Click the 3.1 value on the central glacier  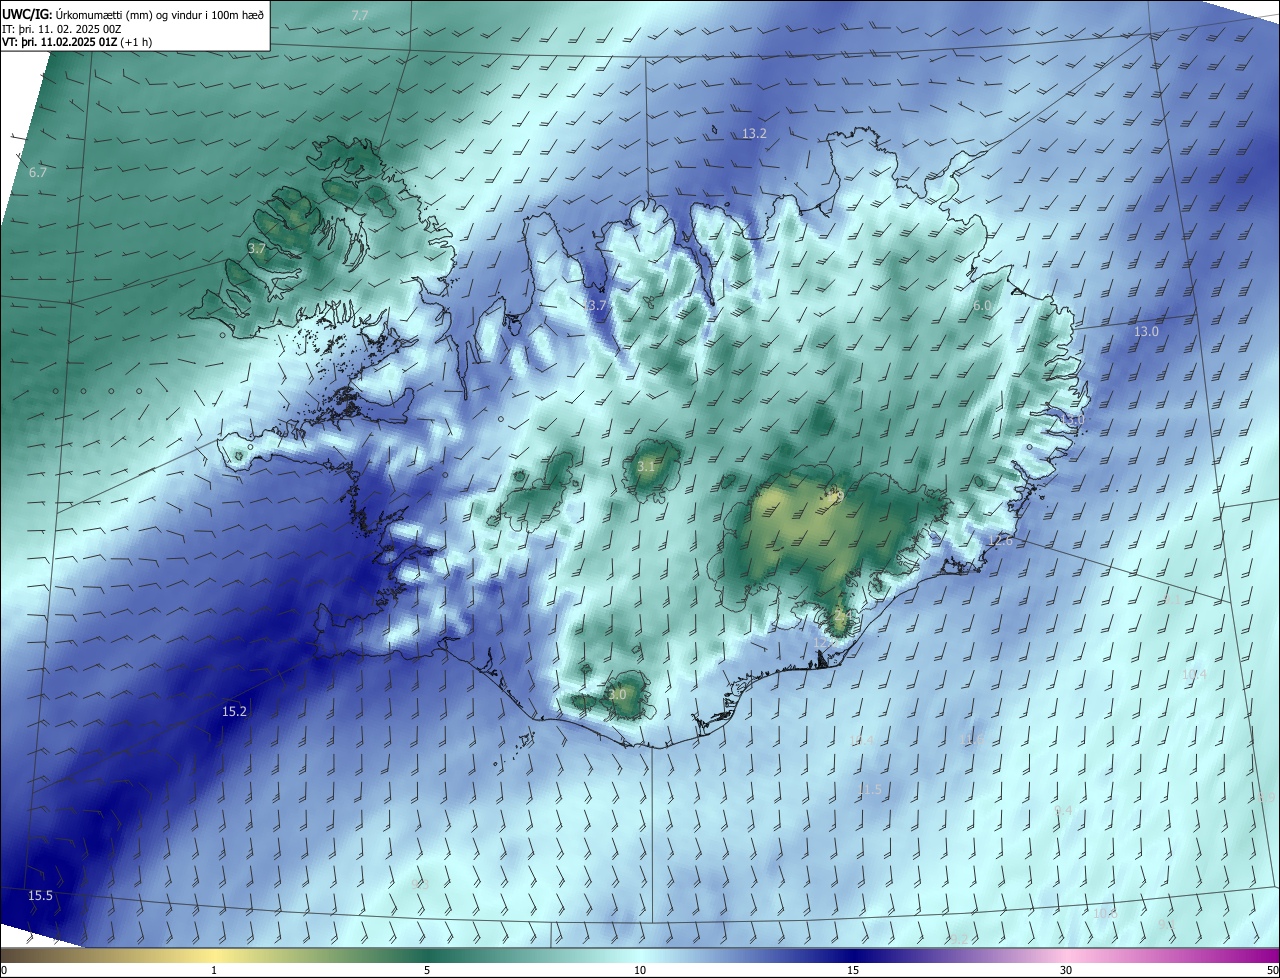tap(646, 466)
